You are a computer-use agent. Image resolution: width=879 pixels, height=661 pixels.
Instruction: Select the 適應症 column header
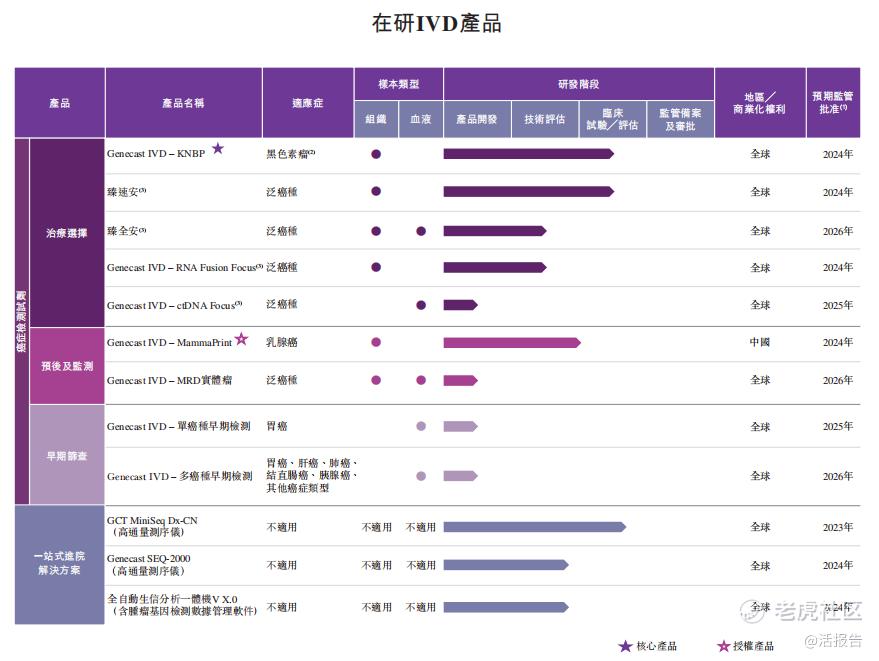pos(308,103)
